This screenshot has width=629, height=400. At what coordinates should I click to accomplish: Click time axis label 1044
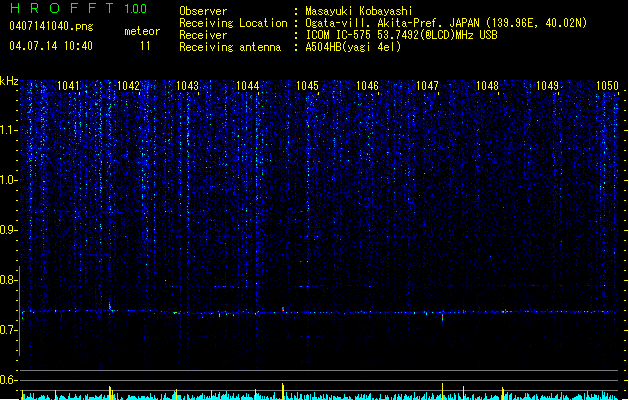(248, 85)
